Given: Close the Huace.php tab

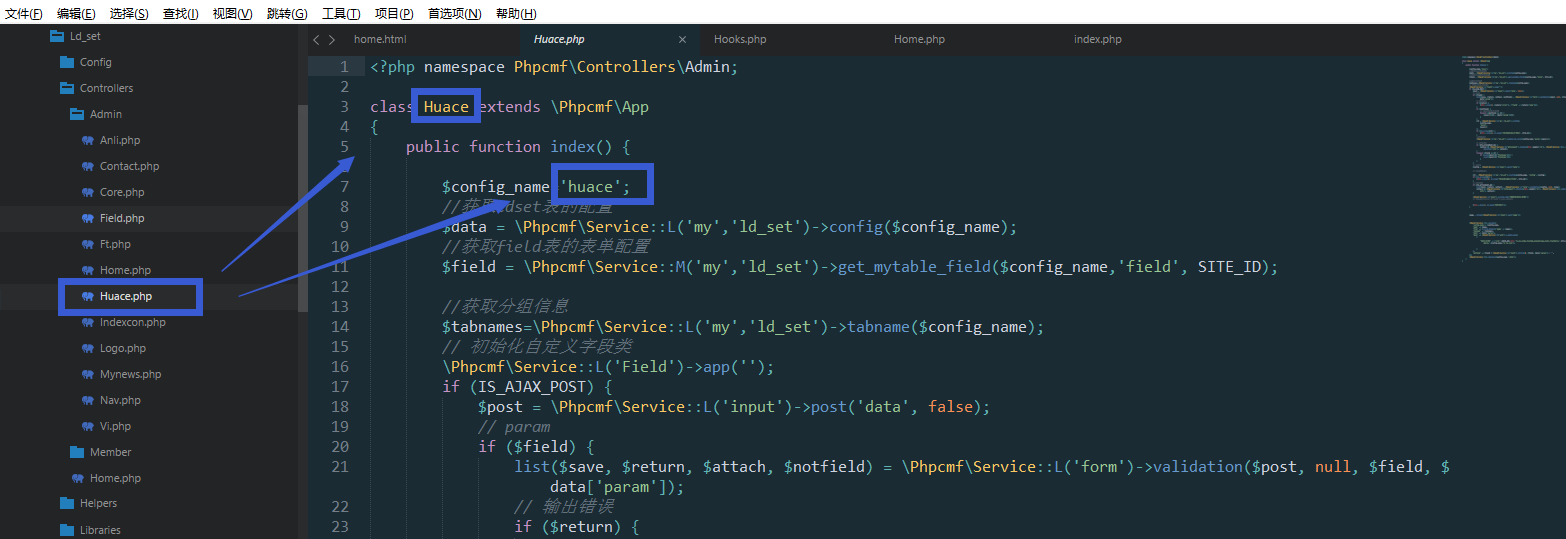Looking at the screenshot, I should [683, 40].
